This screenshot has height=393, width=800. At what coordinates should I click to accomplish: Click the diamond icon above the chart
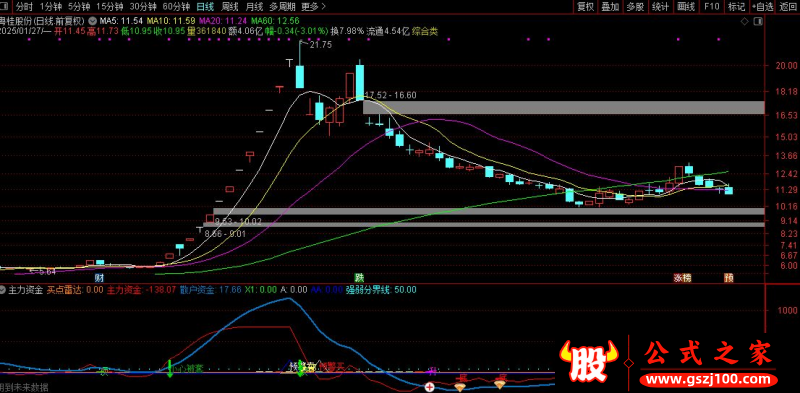point(745,21)
